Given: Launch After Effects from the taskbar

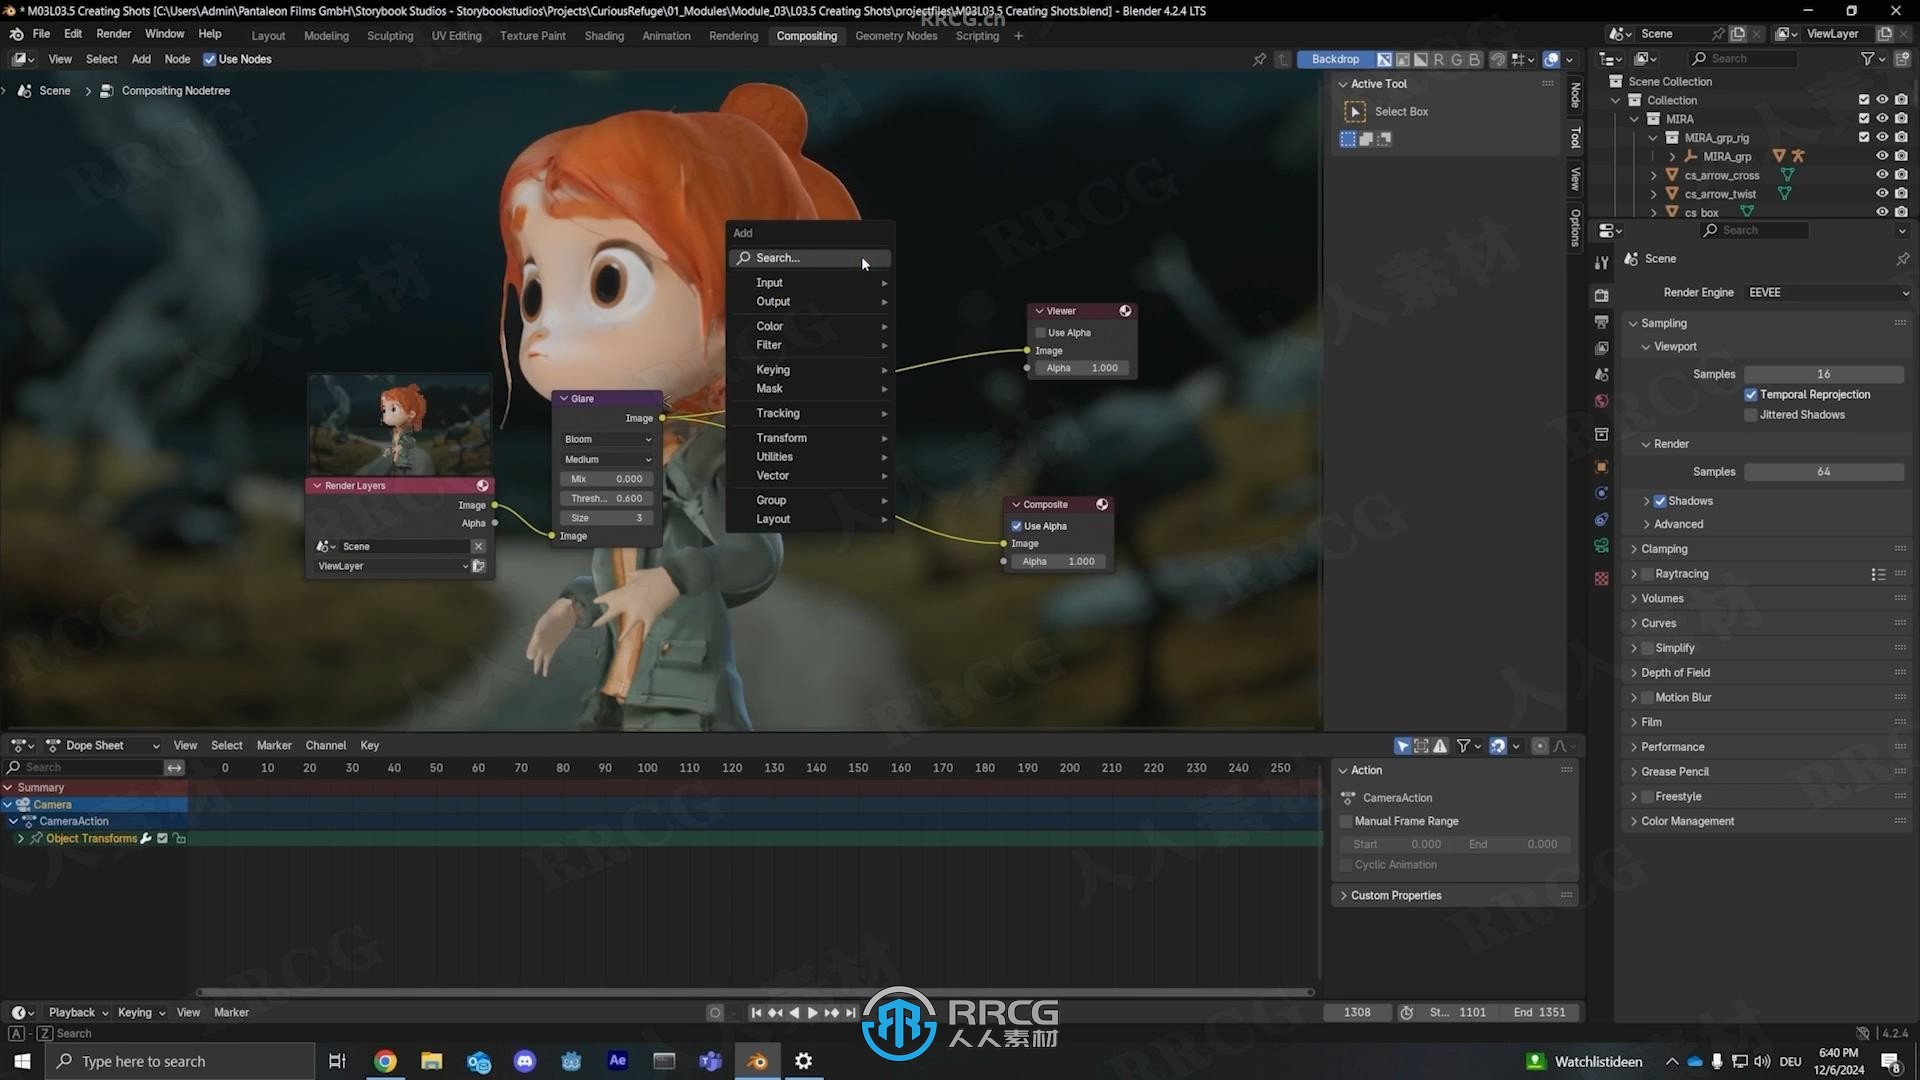Looking at the screenshot, I should pyautogui.click(x=618, y=1061).
